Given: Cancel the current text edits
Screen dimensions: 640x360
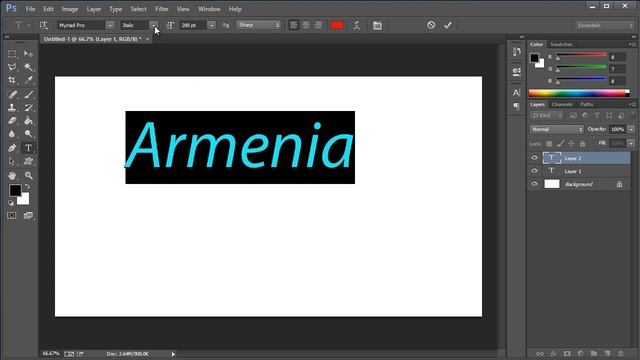Looking at the screenshot, I should [431, 25].
